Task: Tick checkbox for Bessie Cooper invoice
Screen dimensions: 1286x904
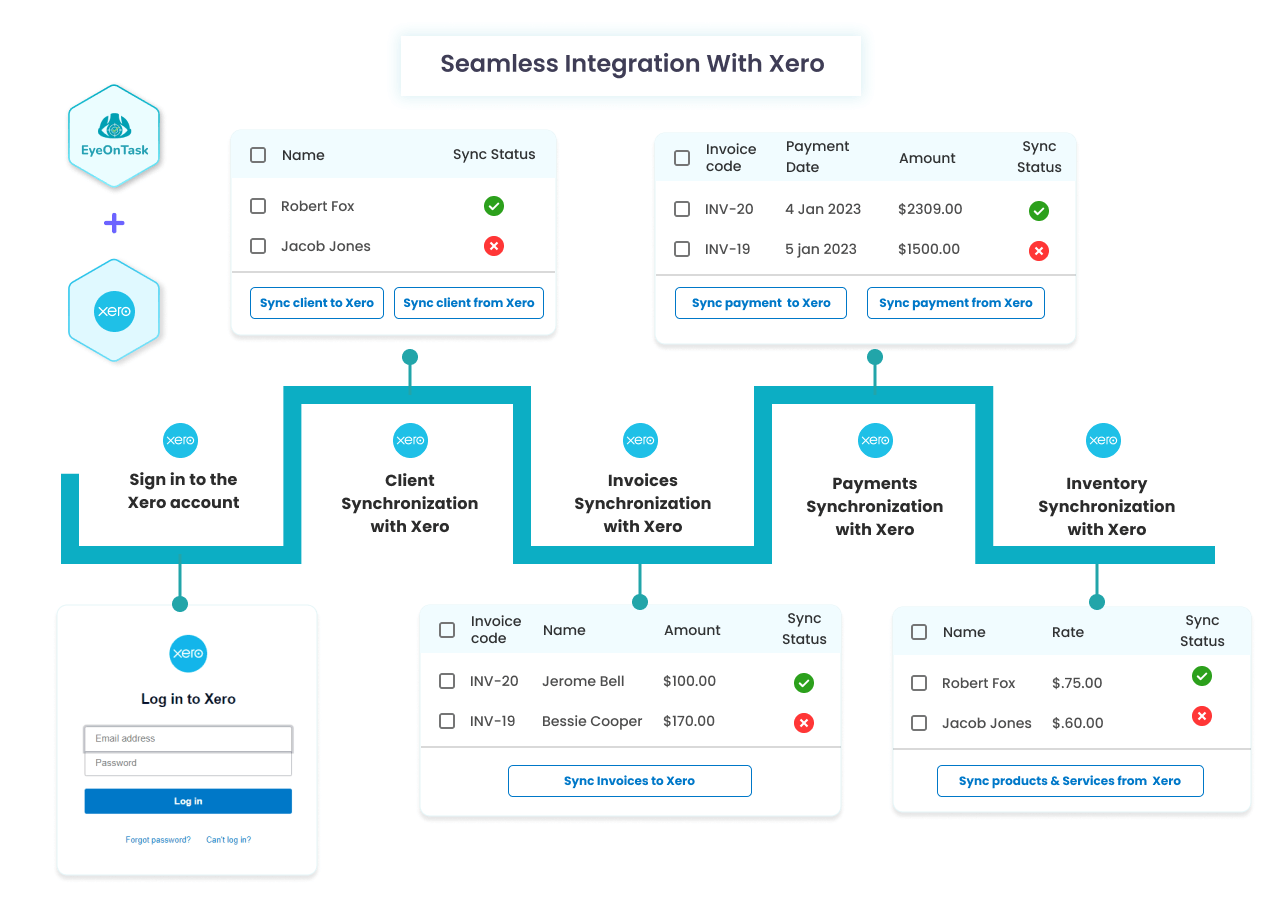Action: coord(447,721)
